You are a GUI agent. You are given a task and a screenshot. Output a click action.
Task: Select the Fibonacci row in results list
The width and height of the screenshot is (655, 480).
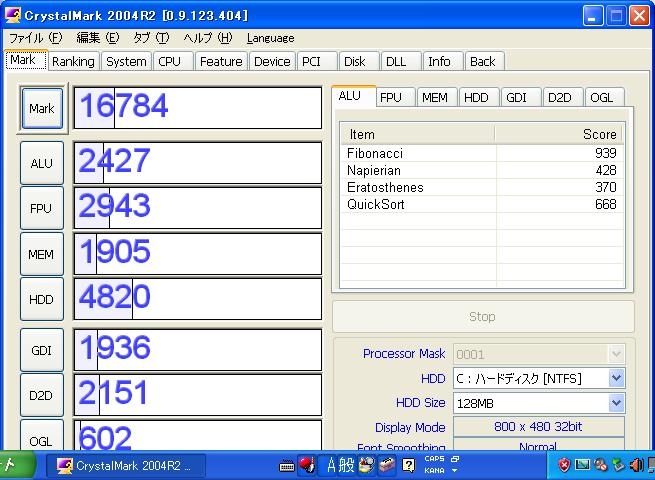(374, 153)
